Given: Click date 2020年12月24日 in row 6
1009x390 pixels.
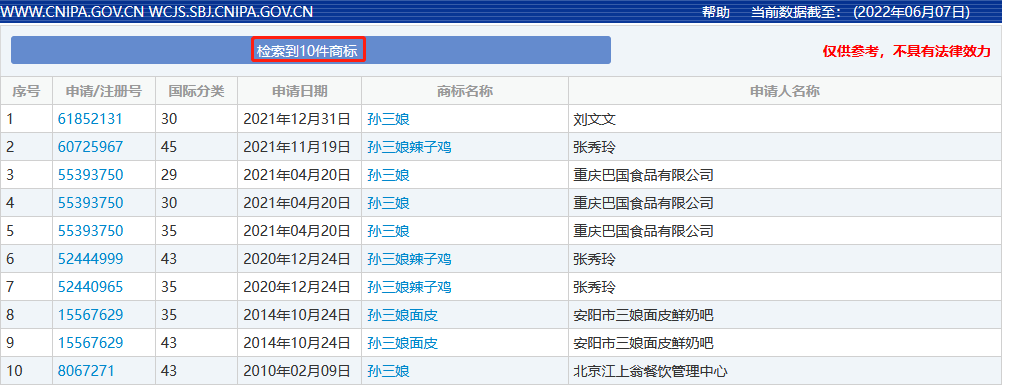Looking at the screenshot, I should 297,259.
